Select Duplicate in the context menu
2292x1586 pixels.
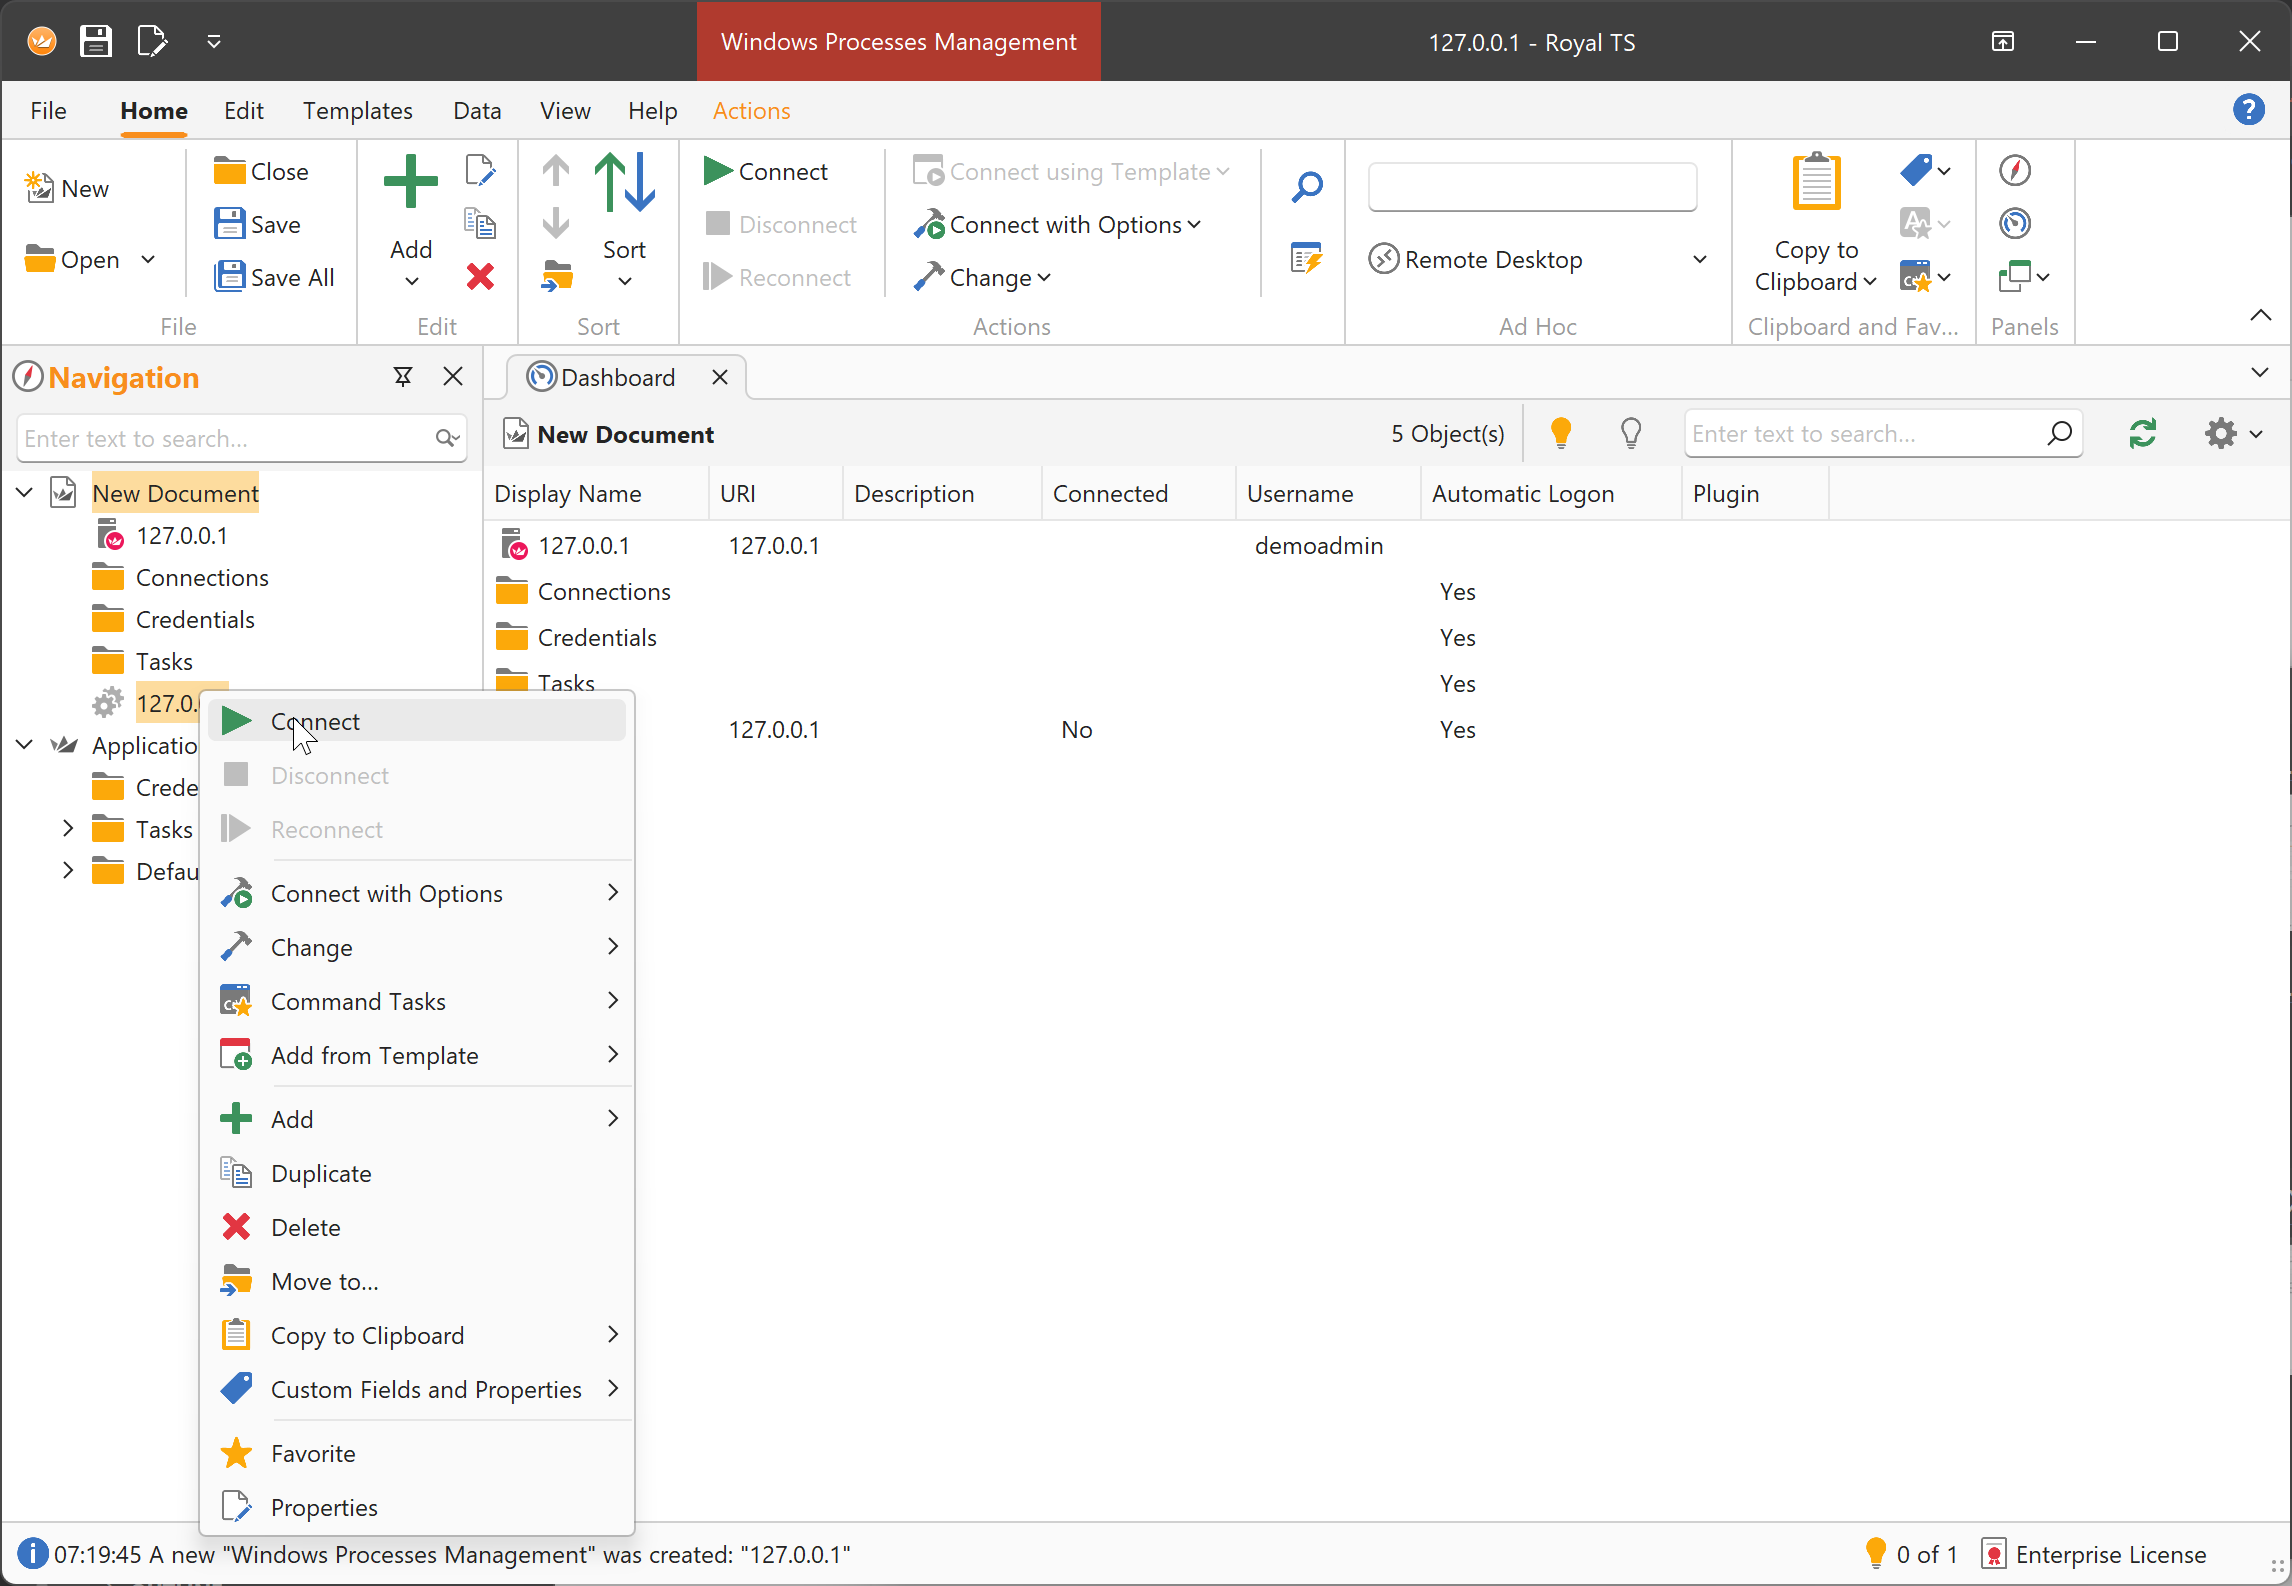point(417,1173)
